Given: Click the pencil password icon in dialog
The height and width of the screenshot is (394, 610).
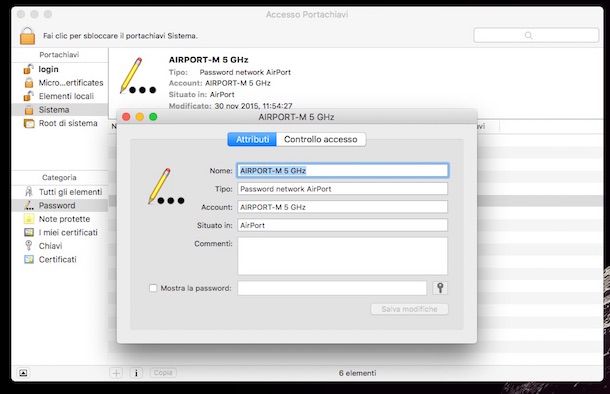Looking at the screenshot, I should click(x=166, y=186).
